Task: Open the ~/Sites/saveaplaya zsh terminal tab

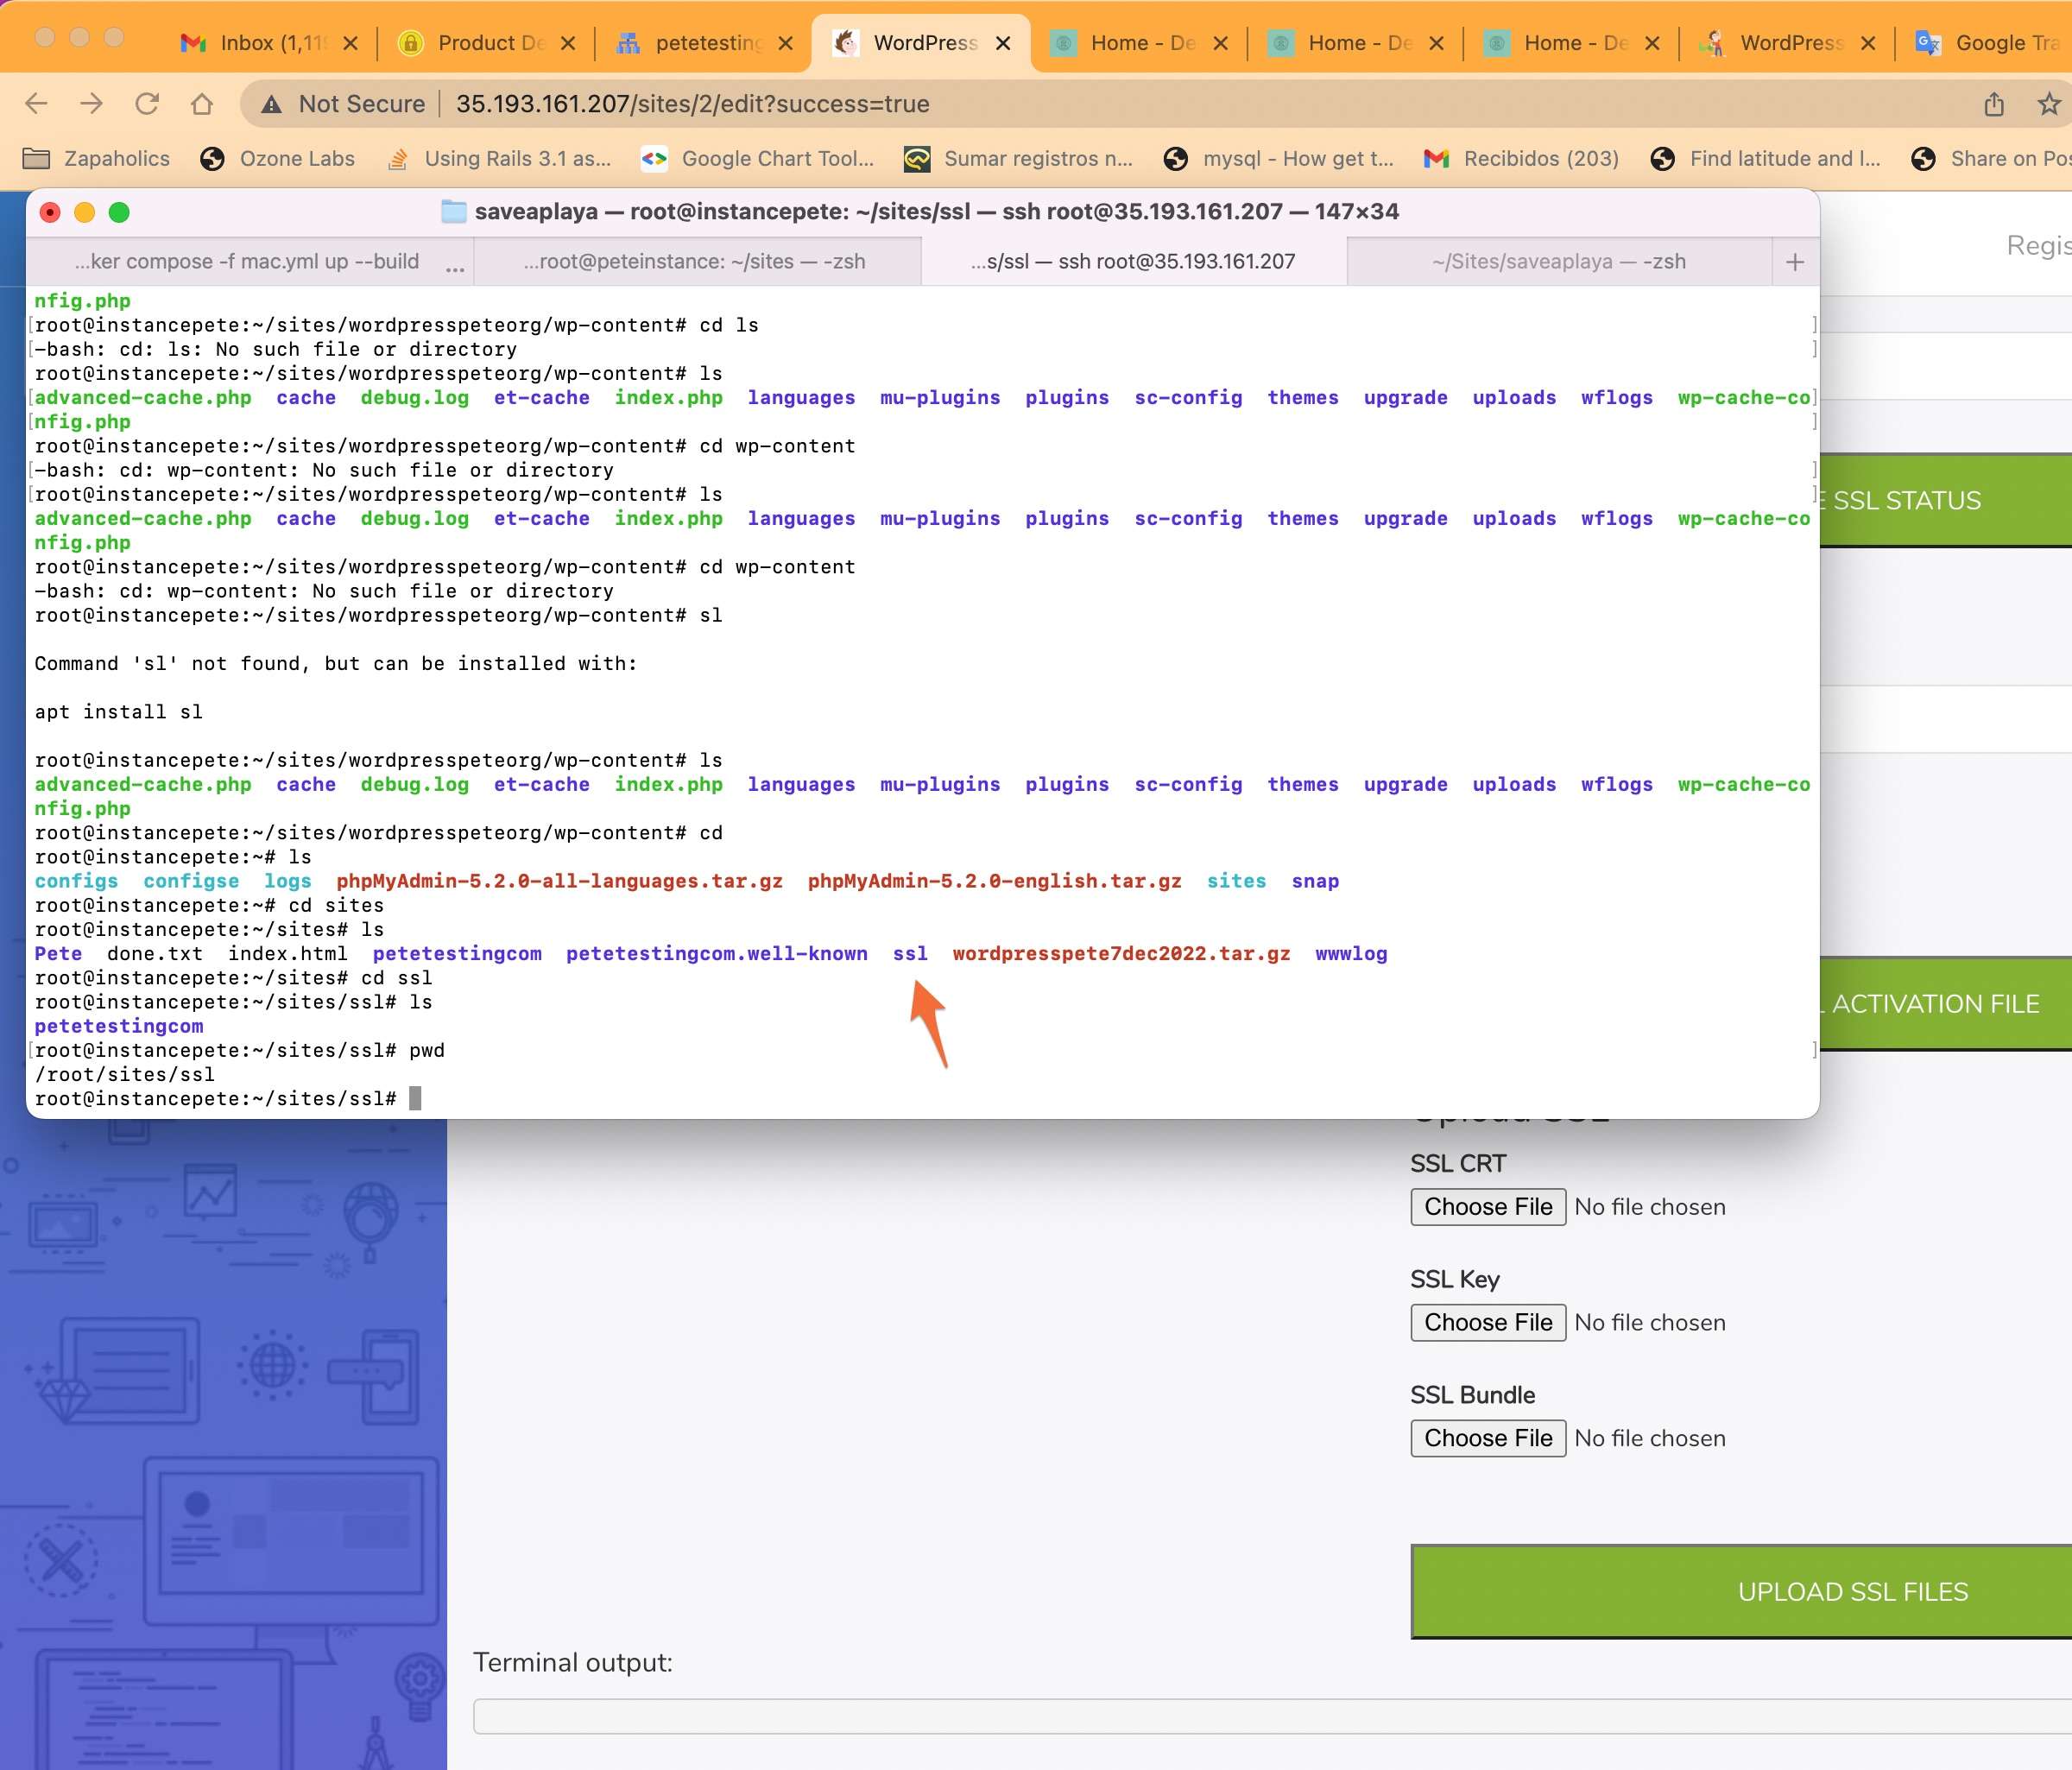Action: click(1558, 262)
